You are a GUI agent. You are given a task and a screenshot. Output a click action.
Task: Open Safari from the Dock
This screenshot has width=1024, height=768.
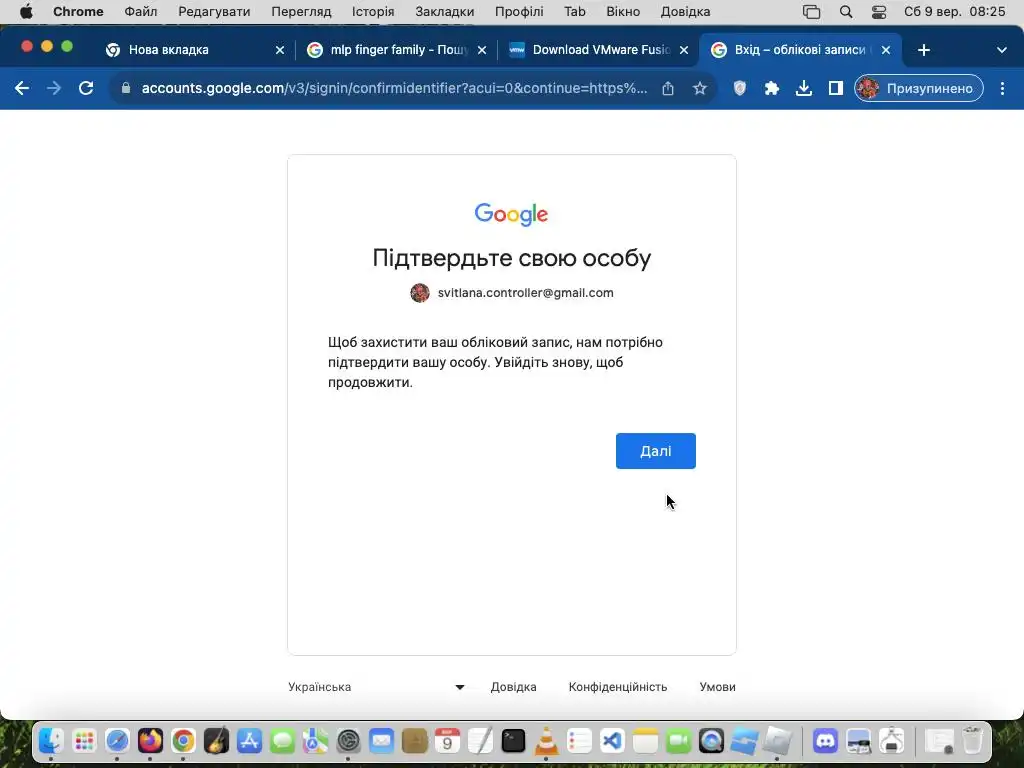[118, 741]
